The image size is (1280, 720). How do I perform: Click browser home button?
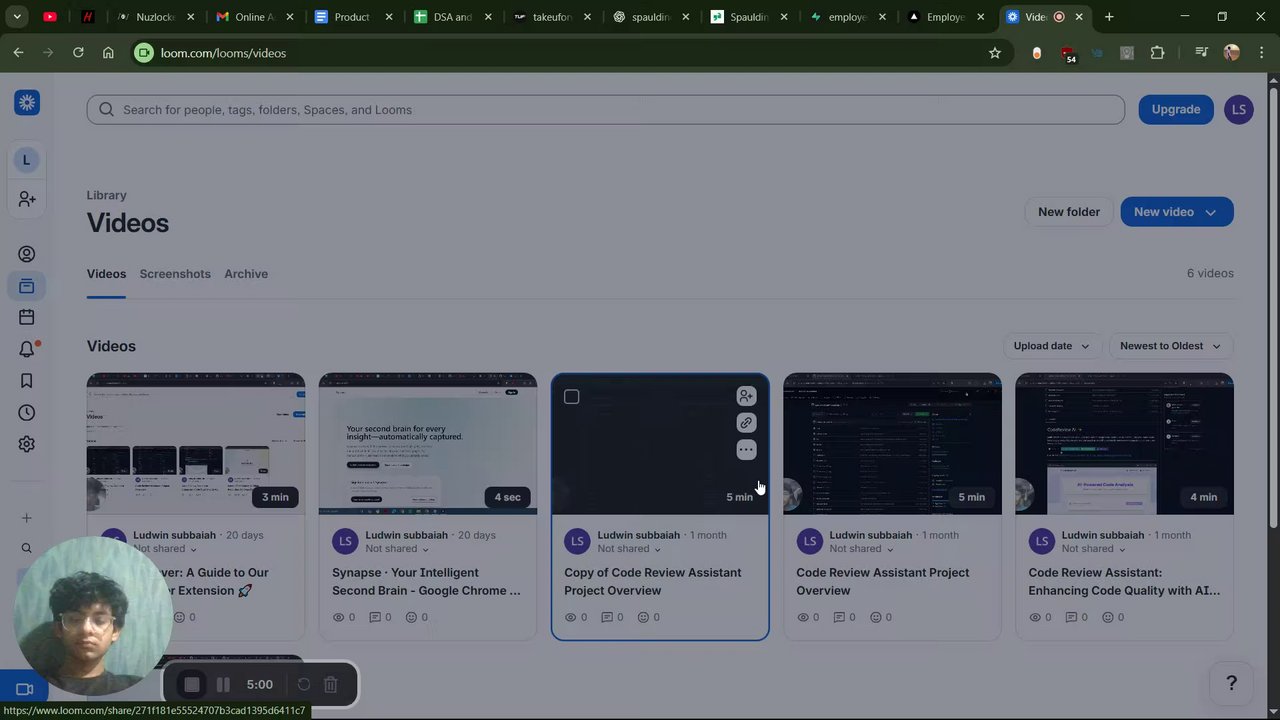108,53
